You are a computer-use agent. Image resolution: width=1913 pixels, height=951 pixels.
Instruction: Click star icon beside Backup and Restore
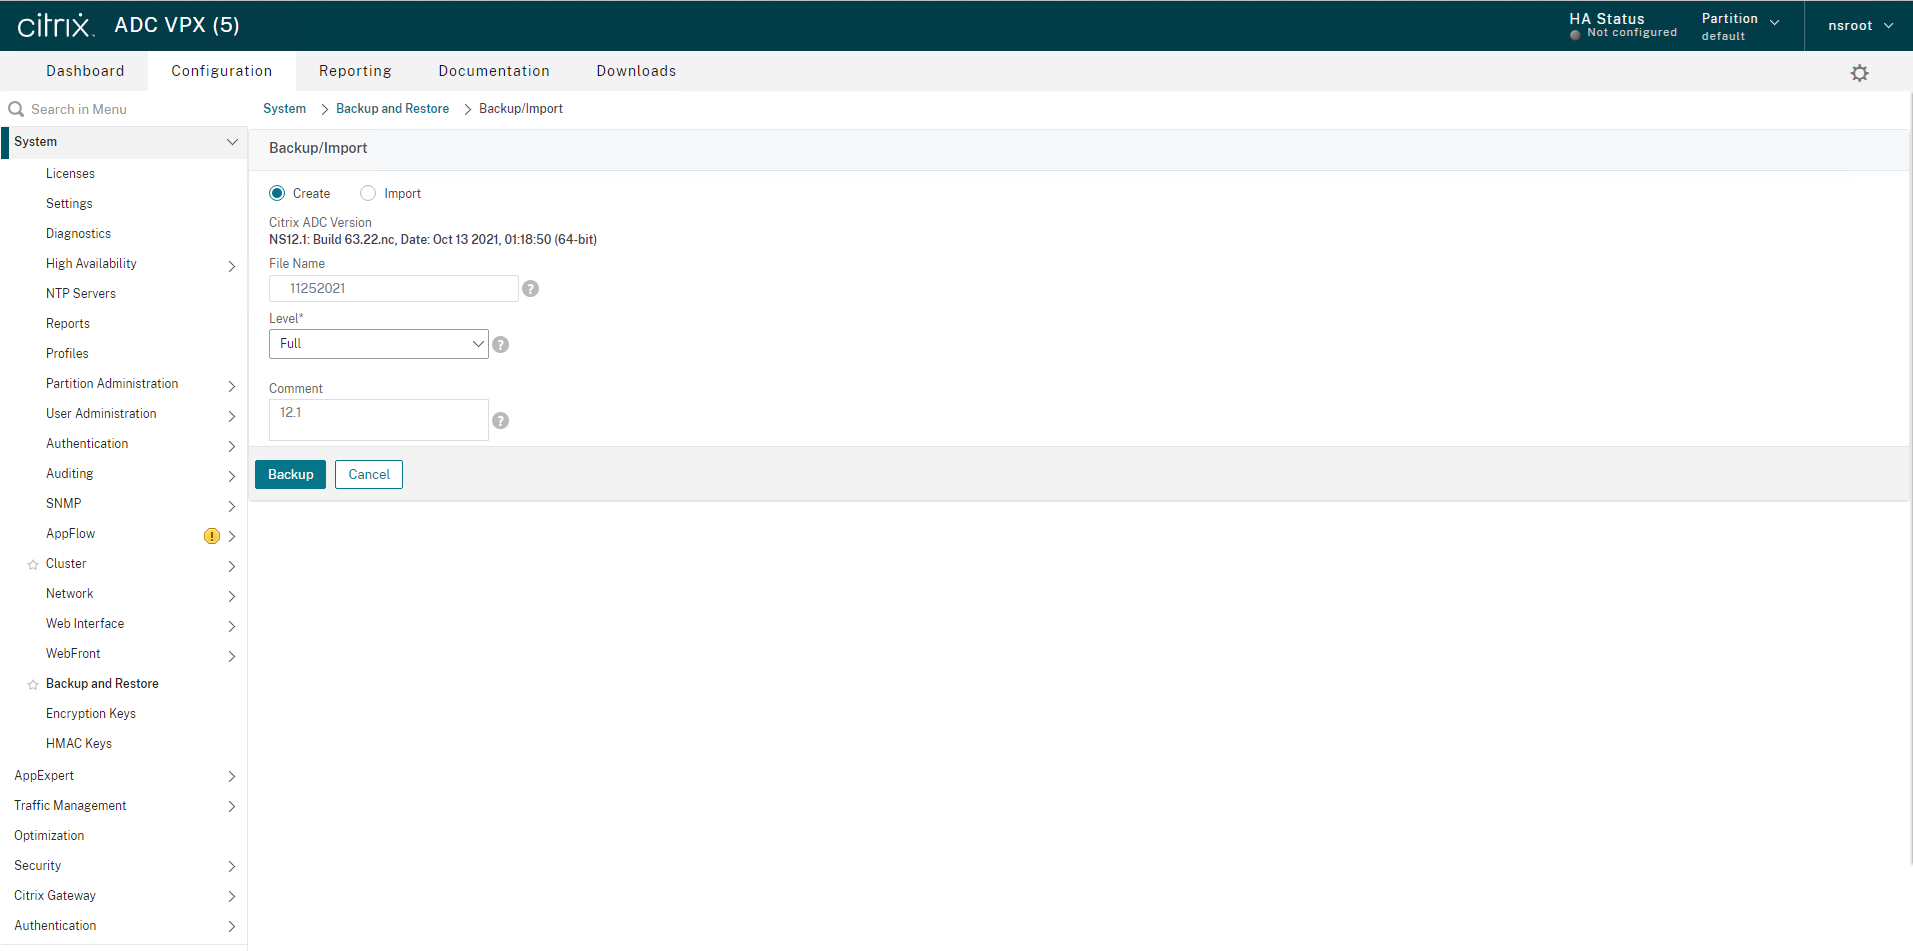coord(33,685)
